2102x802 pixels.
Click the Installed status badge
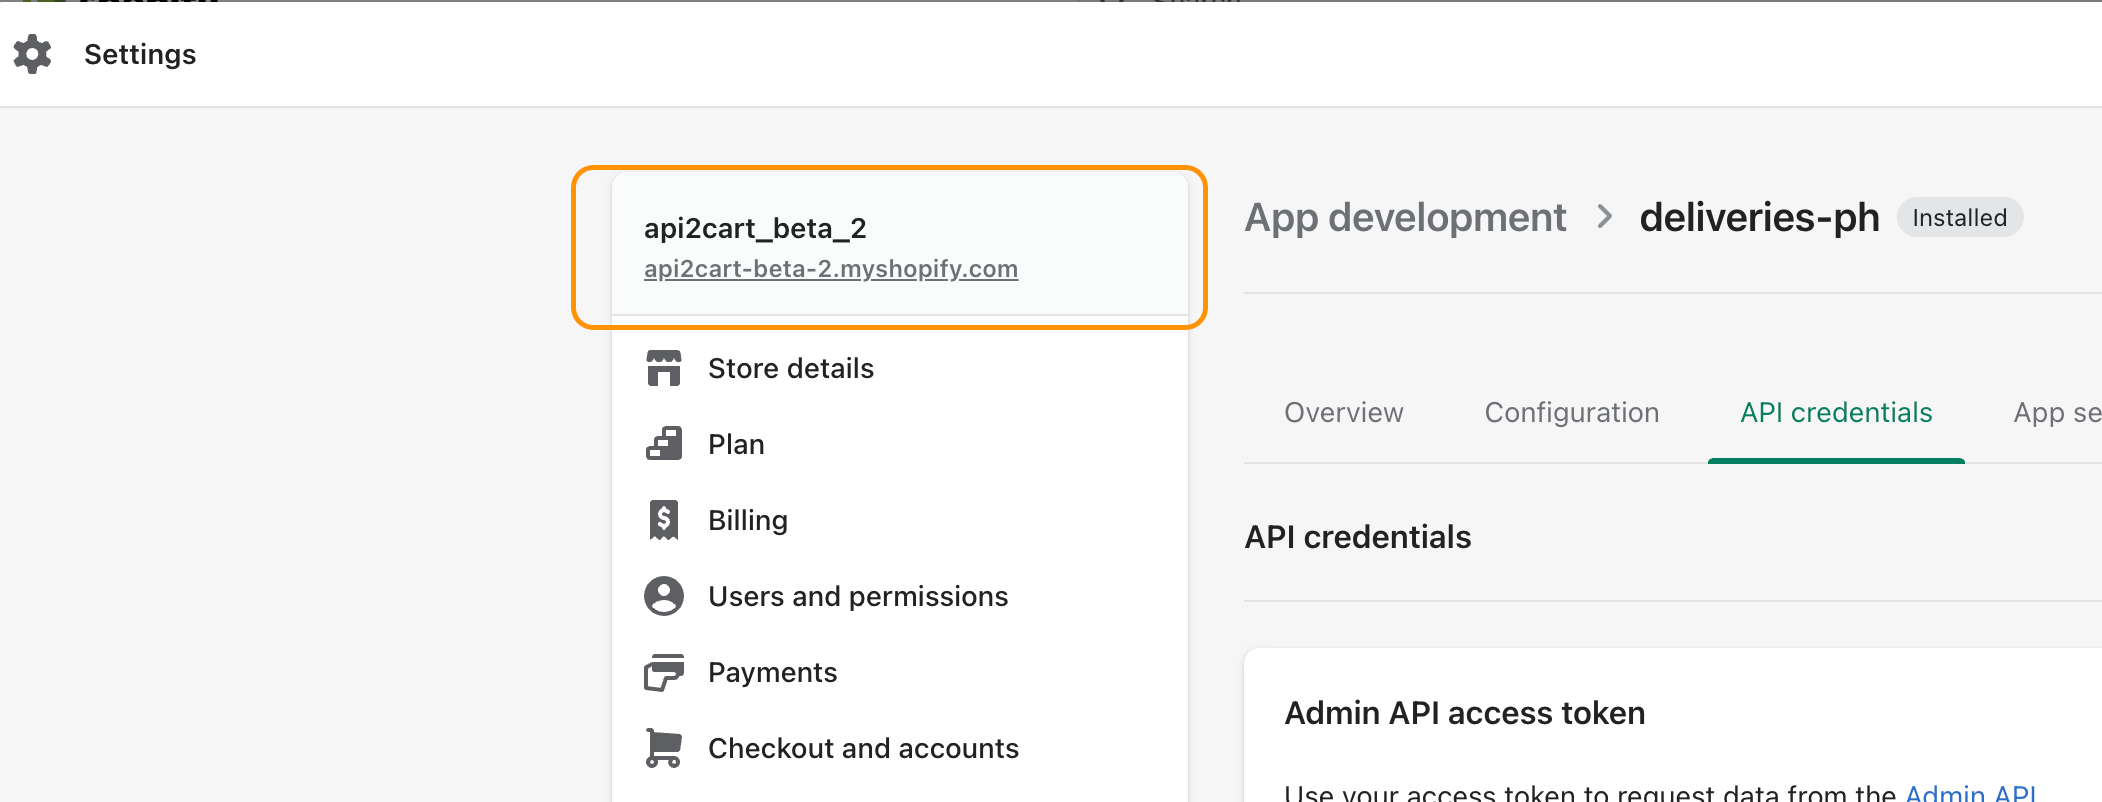[1960, 218]
